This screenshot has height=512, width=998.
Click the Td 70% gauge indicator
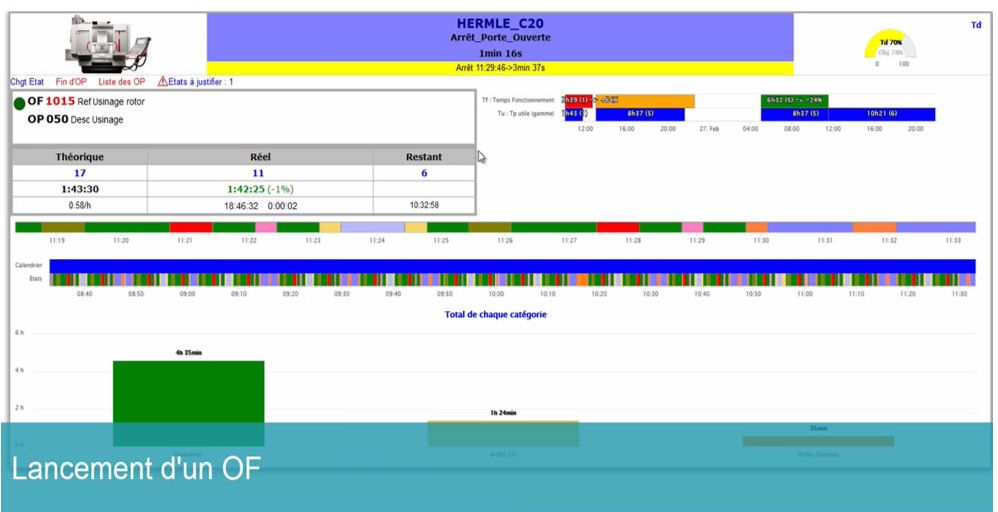(x=890, y=48)
